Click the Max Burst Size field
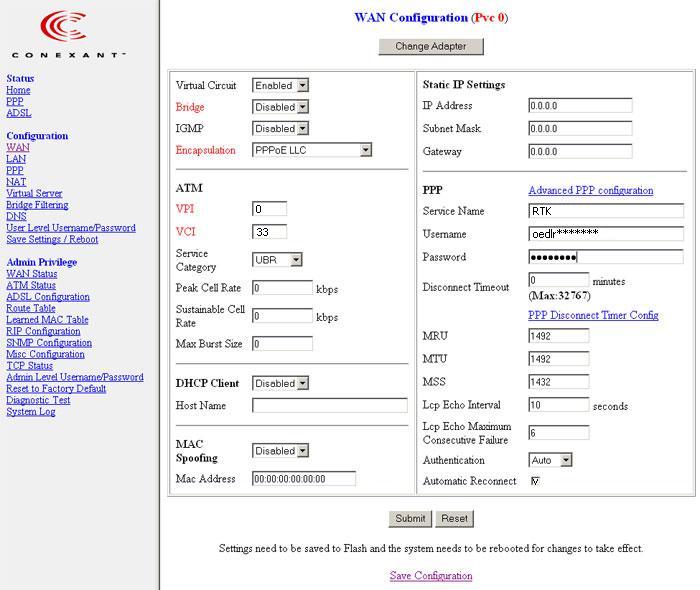The width and height of the screenshot is (700, 590). tap(282, 344)
